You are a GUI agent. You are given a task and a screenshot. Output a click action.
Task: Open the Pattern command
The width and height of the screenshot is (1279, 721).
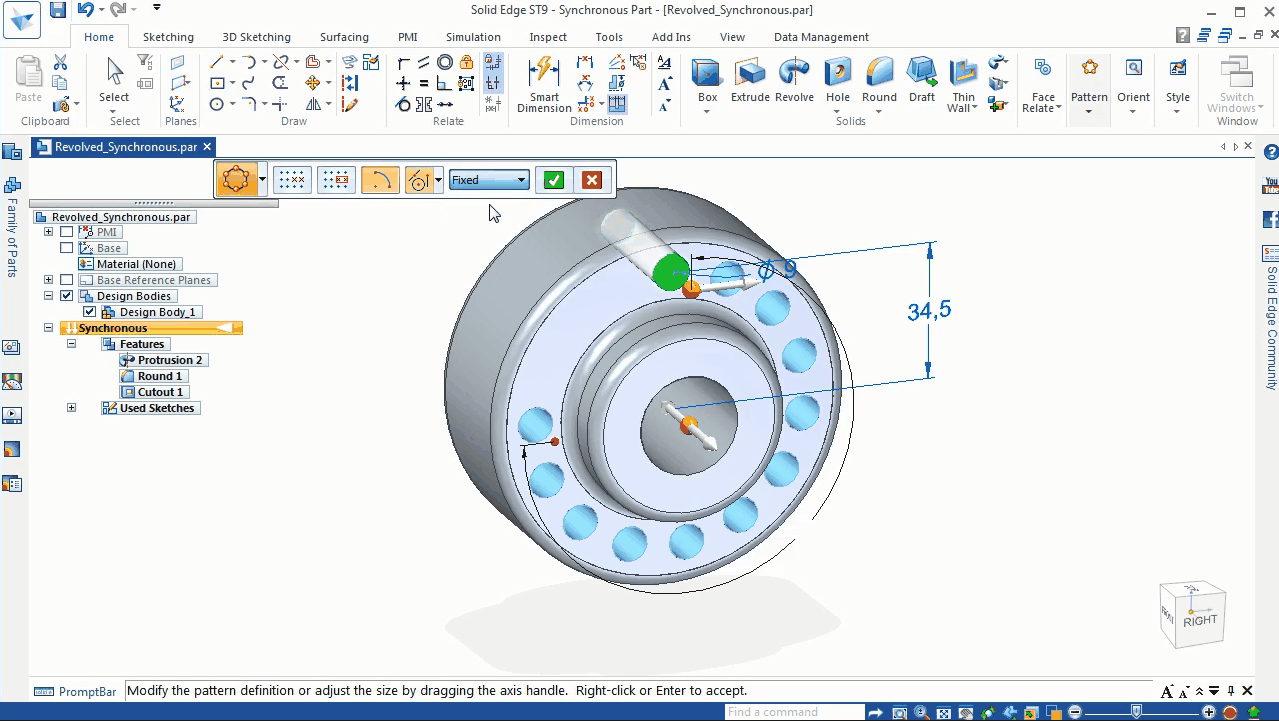pyautogui.click(x=1089, y=84)
